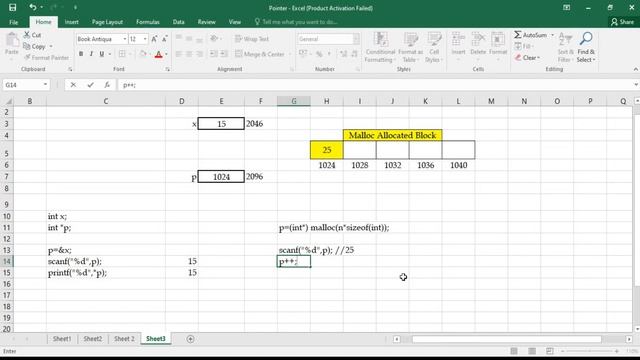
Task: Click the Insert cells icon
Action: coord(458,40)
